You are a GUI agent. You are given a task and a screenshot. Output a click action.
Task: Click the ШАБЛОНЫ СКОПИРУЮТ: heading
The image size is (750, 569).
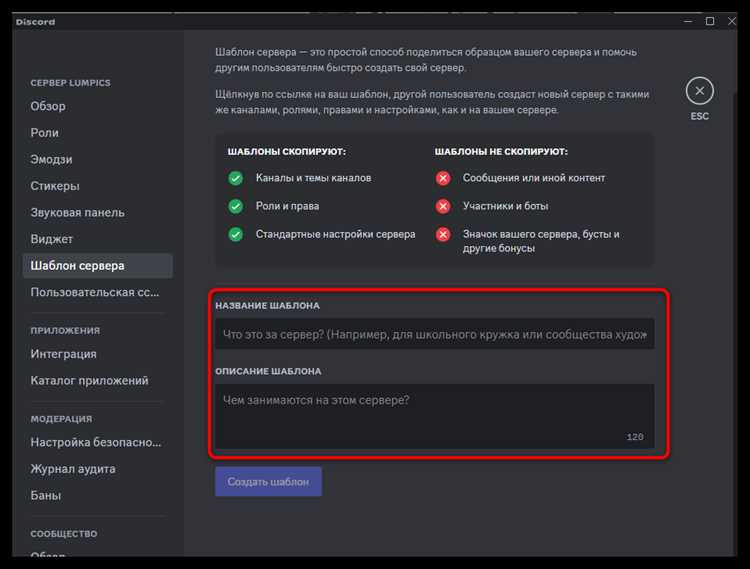(287, 152)
